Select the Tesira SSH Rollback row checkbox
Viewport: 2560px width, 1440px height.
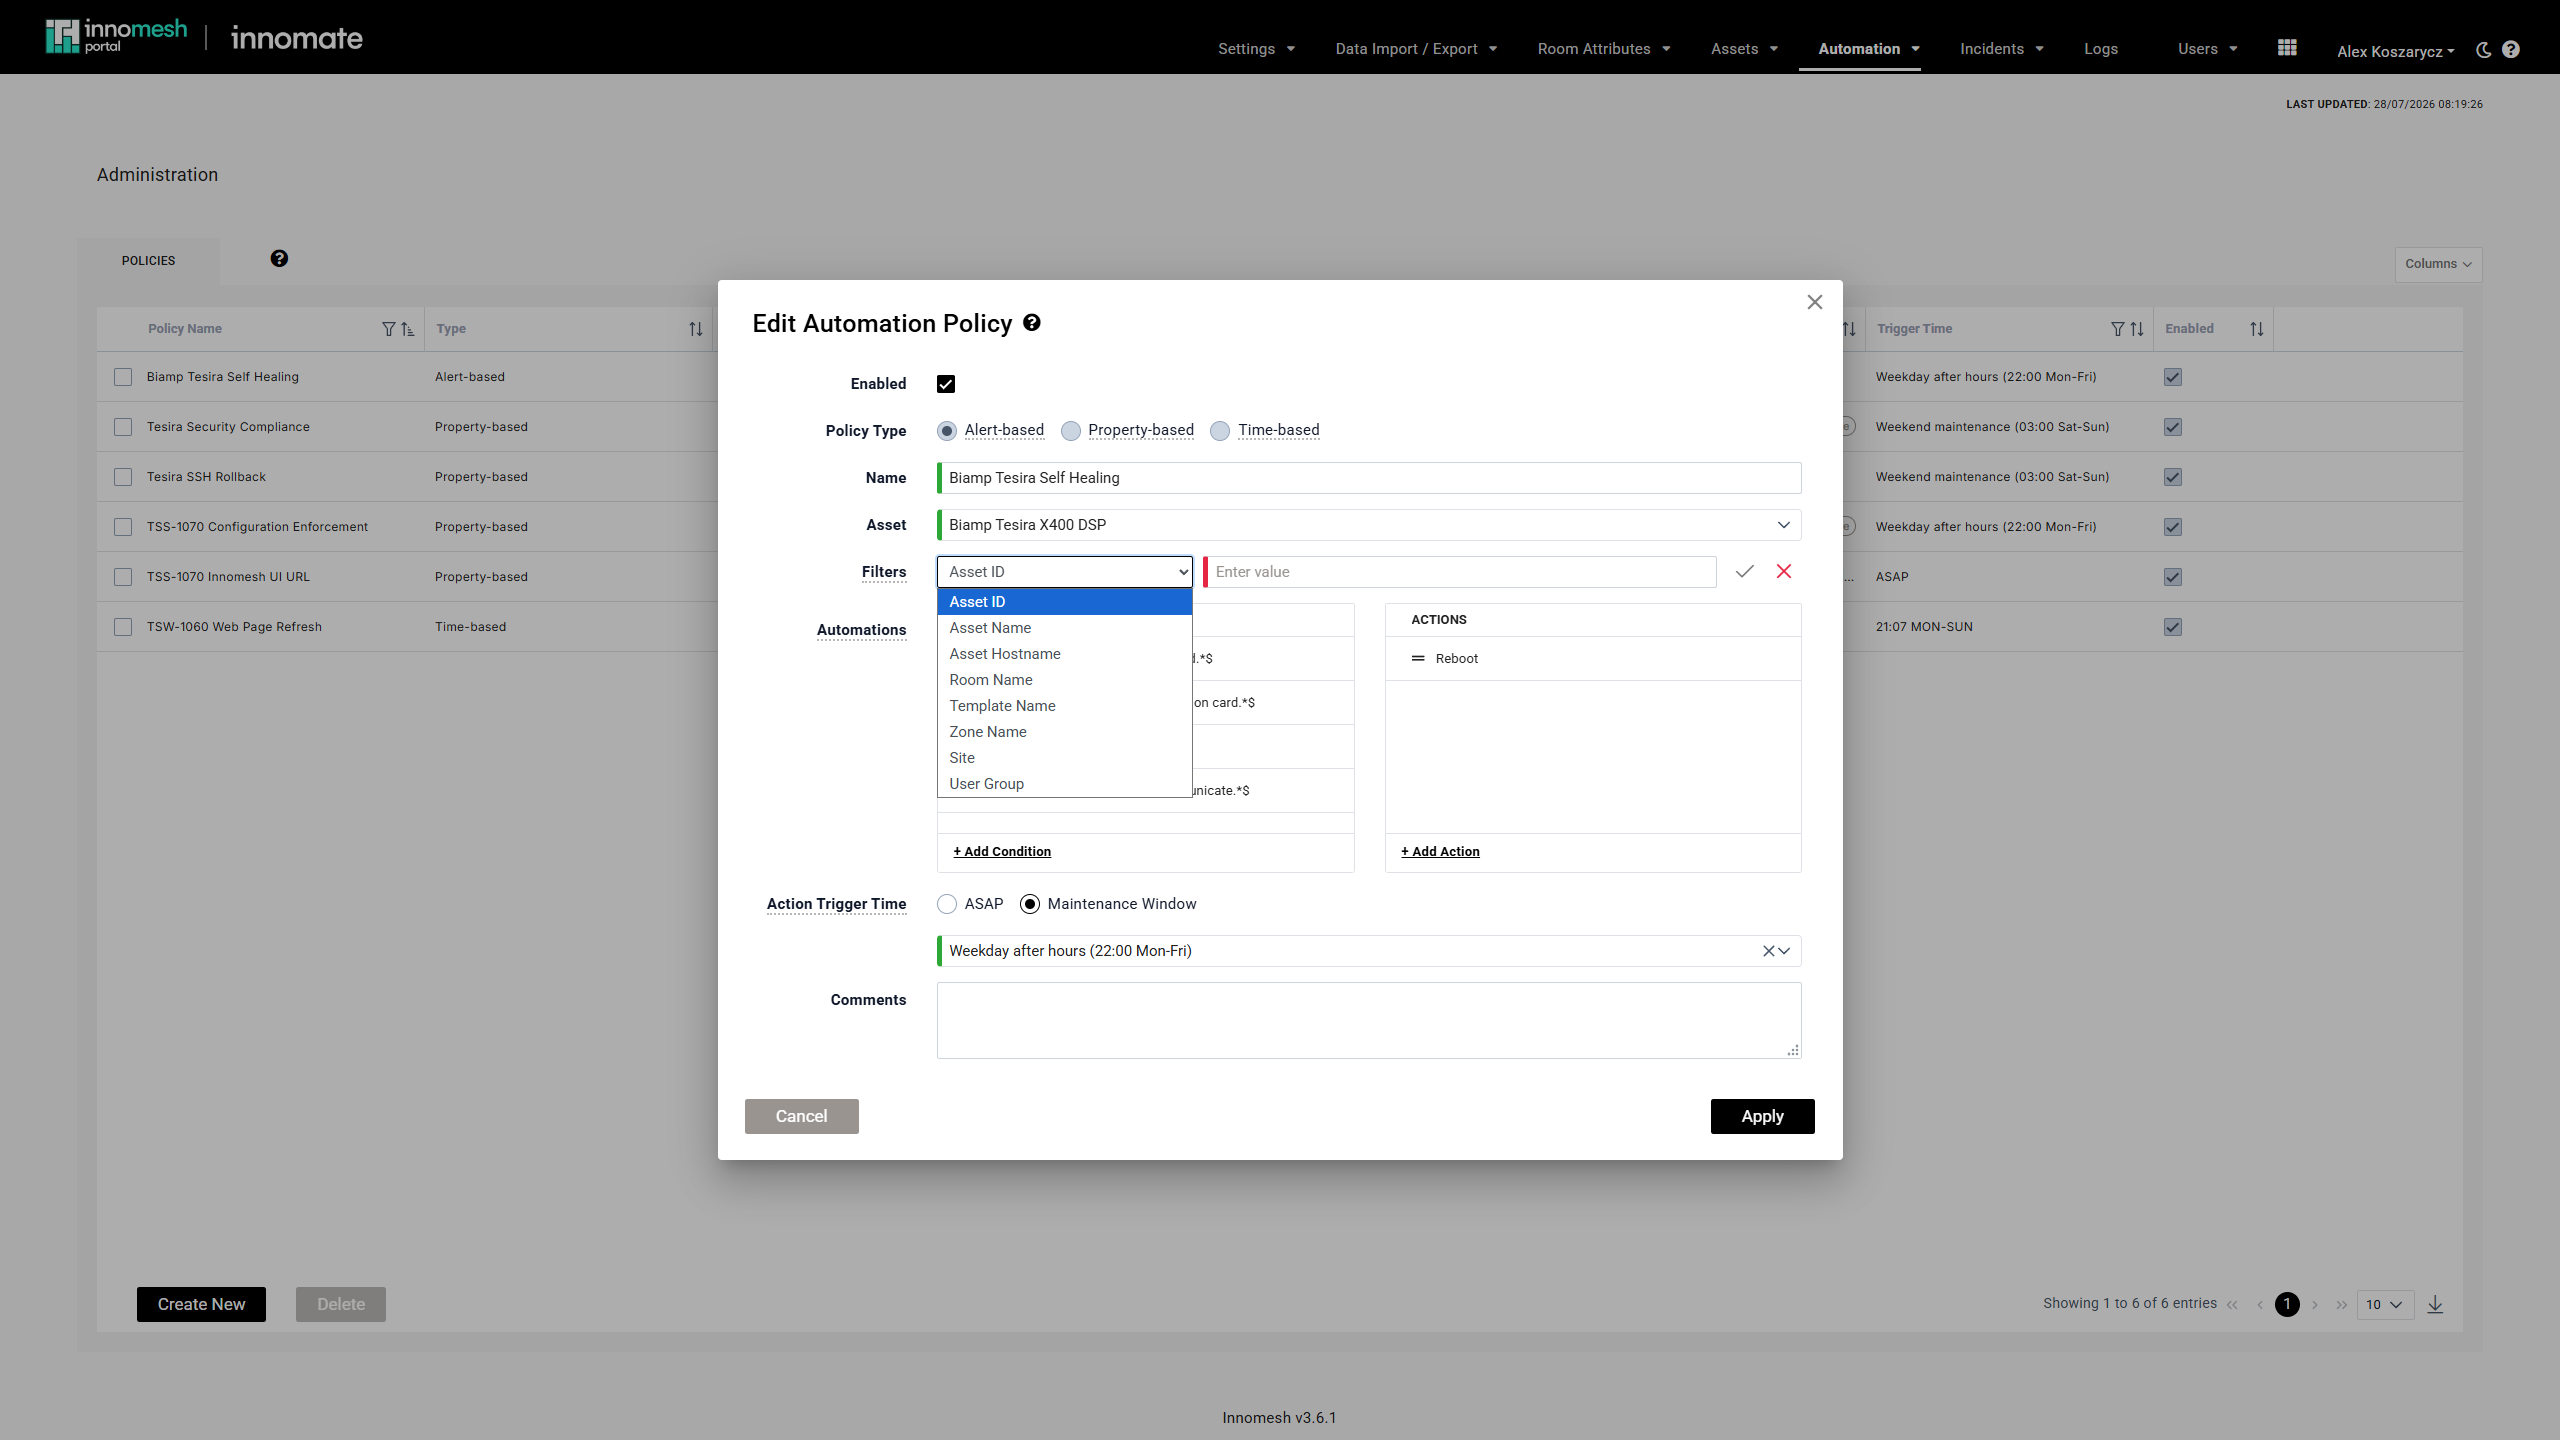[x=123, y=477]
